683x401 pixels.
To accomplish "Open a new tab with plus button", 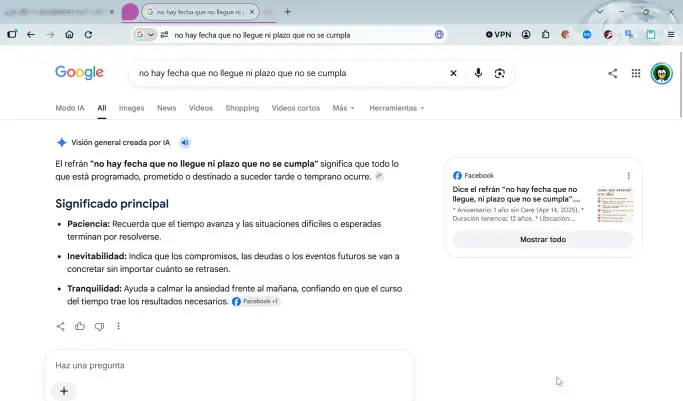I will click(x=287, y=12).
